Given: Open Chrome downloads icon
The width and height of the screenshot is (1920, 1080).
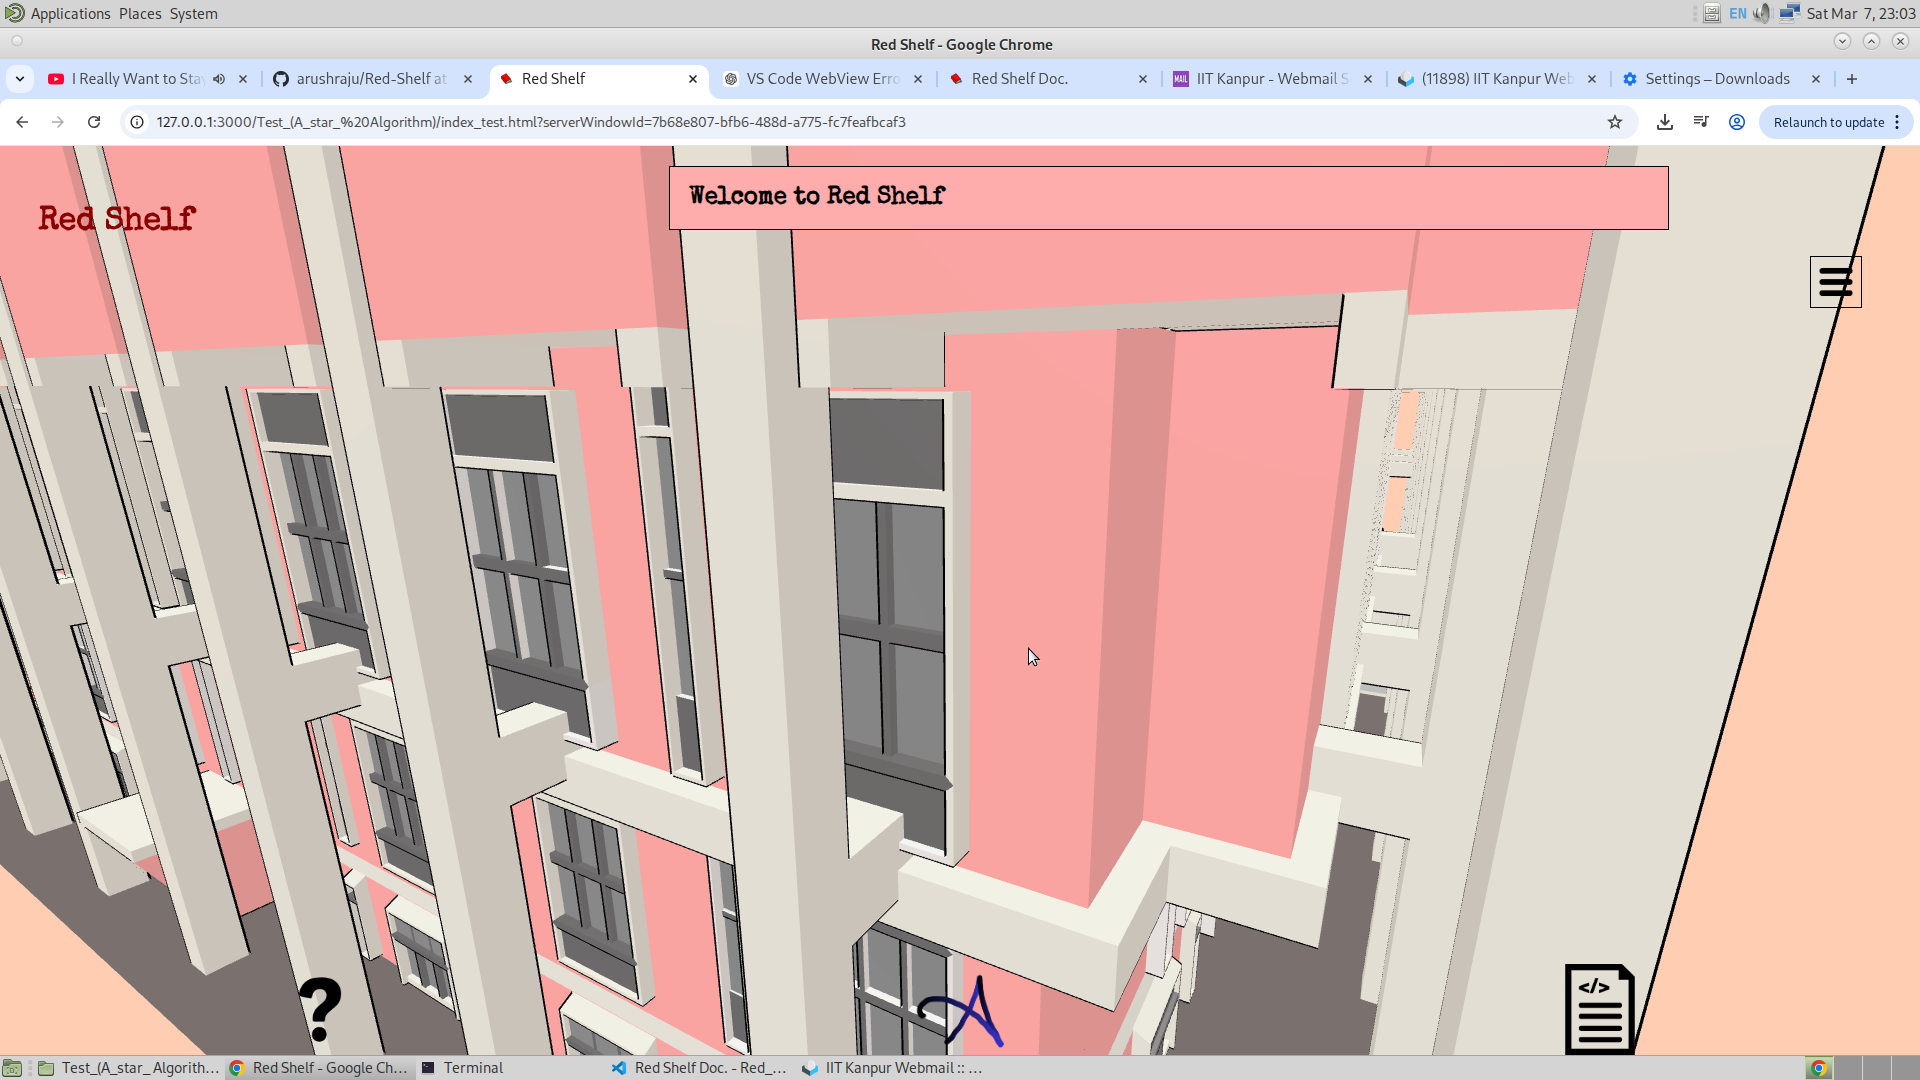Looking at the screenshot, I should [1665, 122].
